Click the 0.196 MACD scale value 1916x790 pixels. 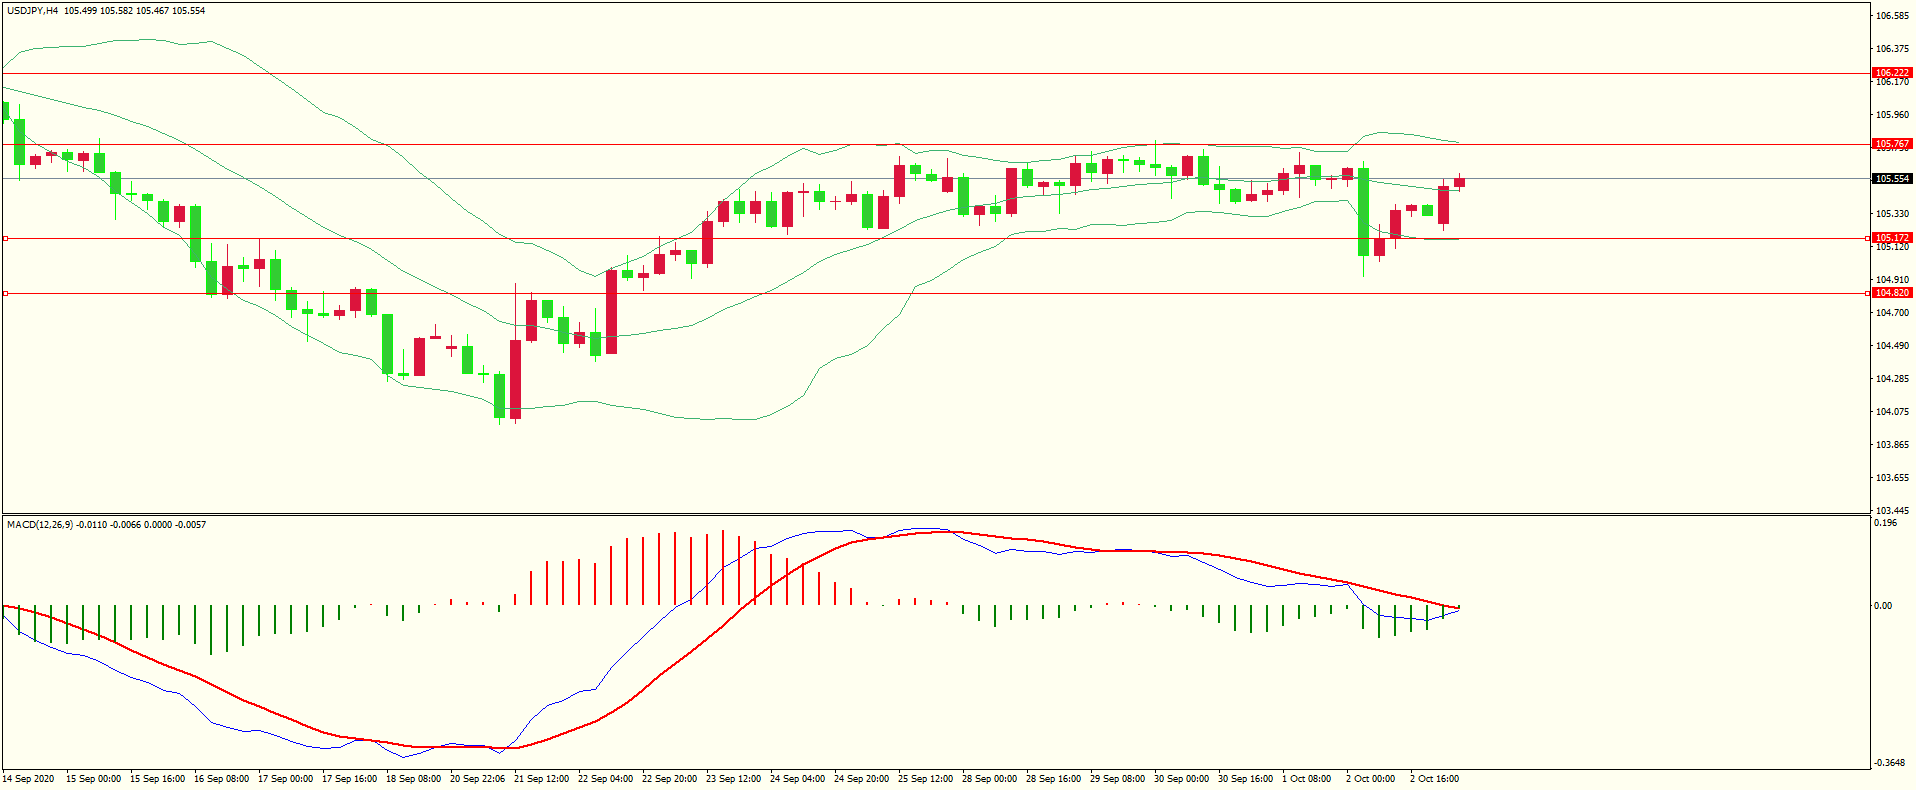[x=1885, y=523]
